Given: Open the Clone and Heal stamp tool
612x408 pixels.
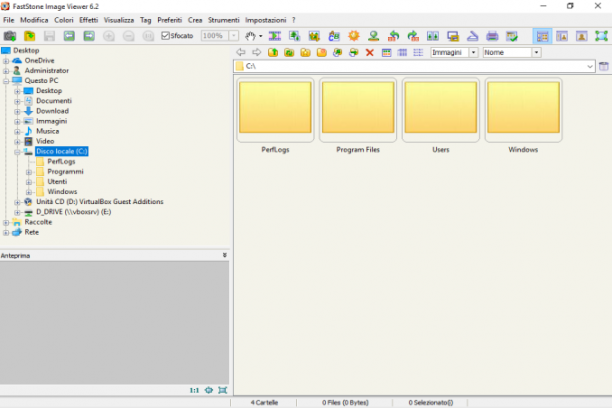Looking at the screenshot, I should tap(374, 36).
